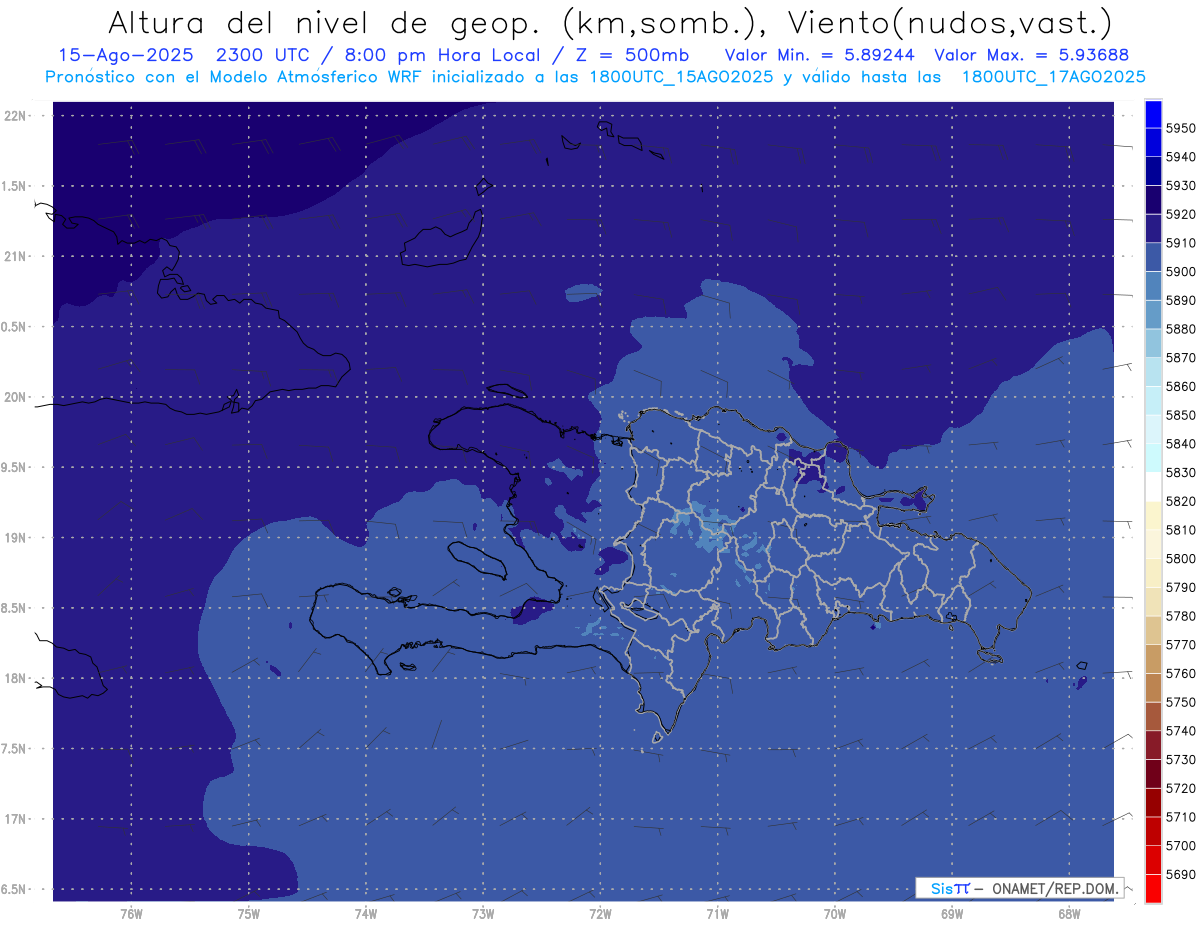Screen dimensions: 1200x927
Task: Pick the light cyan swatch between 5830 and 5840
Action: [x=1153, y=457]
